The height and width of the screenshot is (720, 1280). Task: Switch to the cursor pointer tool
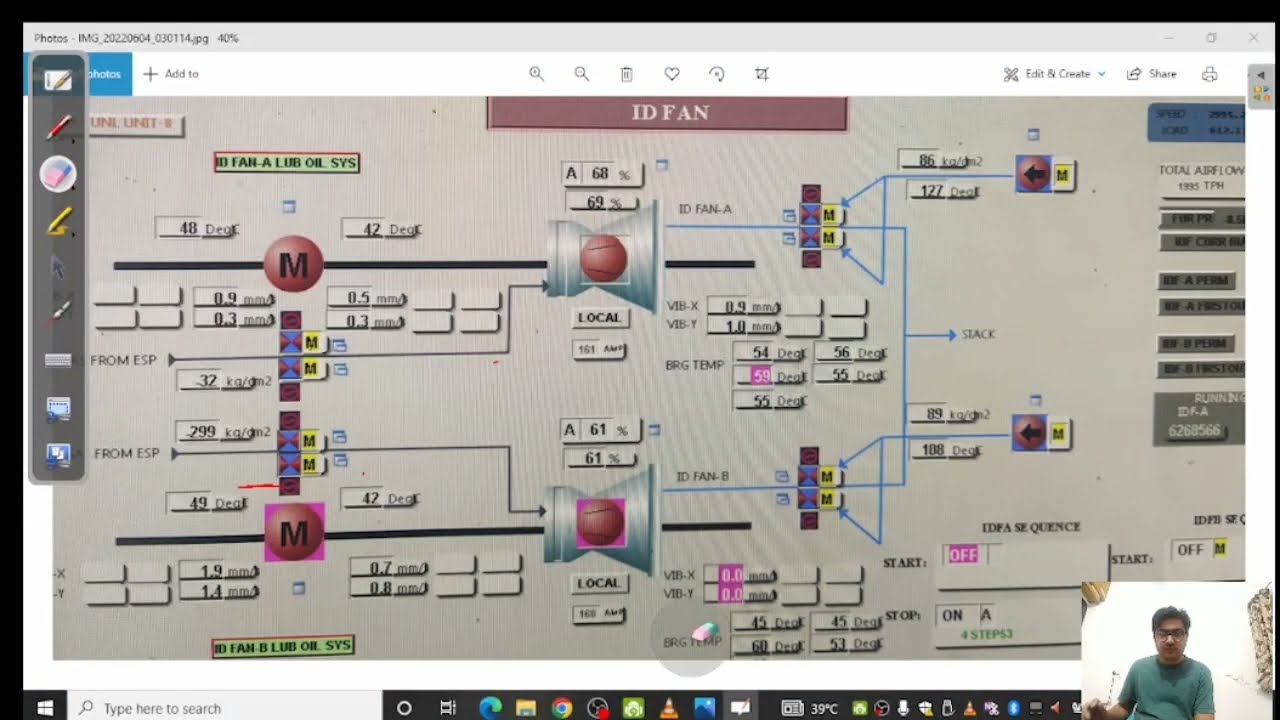pyautogui.click(x=58, y=267)
